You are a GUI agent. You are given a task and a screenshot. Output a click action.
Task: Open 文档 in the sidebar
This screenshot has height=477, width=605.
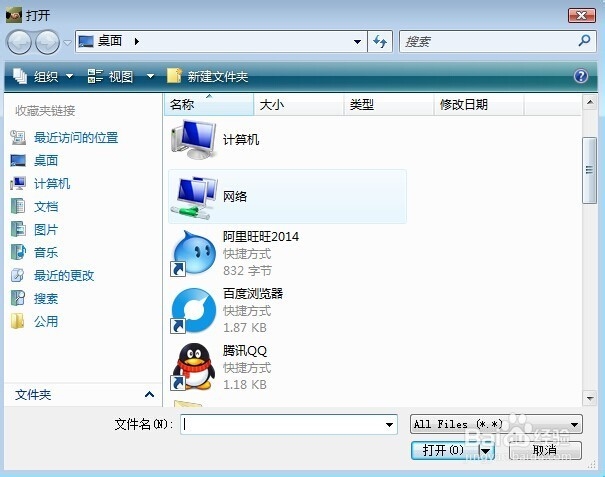pyautogui.click(x=46, y=206)
